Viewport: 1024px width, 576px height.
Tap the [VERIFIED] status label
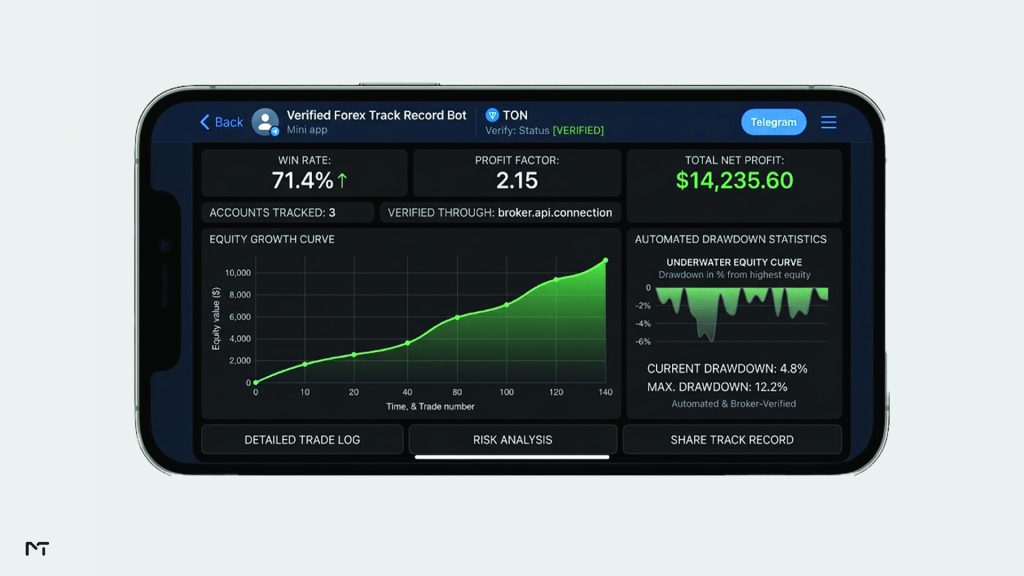point(578,131)
